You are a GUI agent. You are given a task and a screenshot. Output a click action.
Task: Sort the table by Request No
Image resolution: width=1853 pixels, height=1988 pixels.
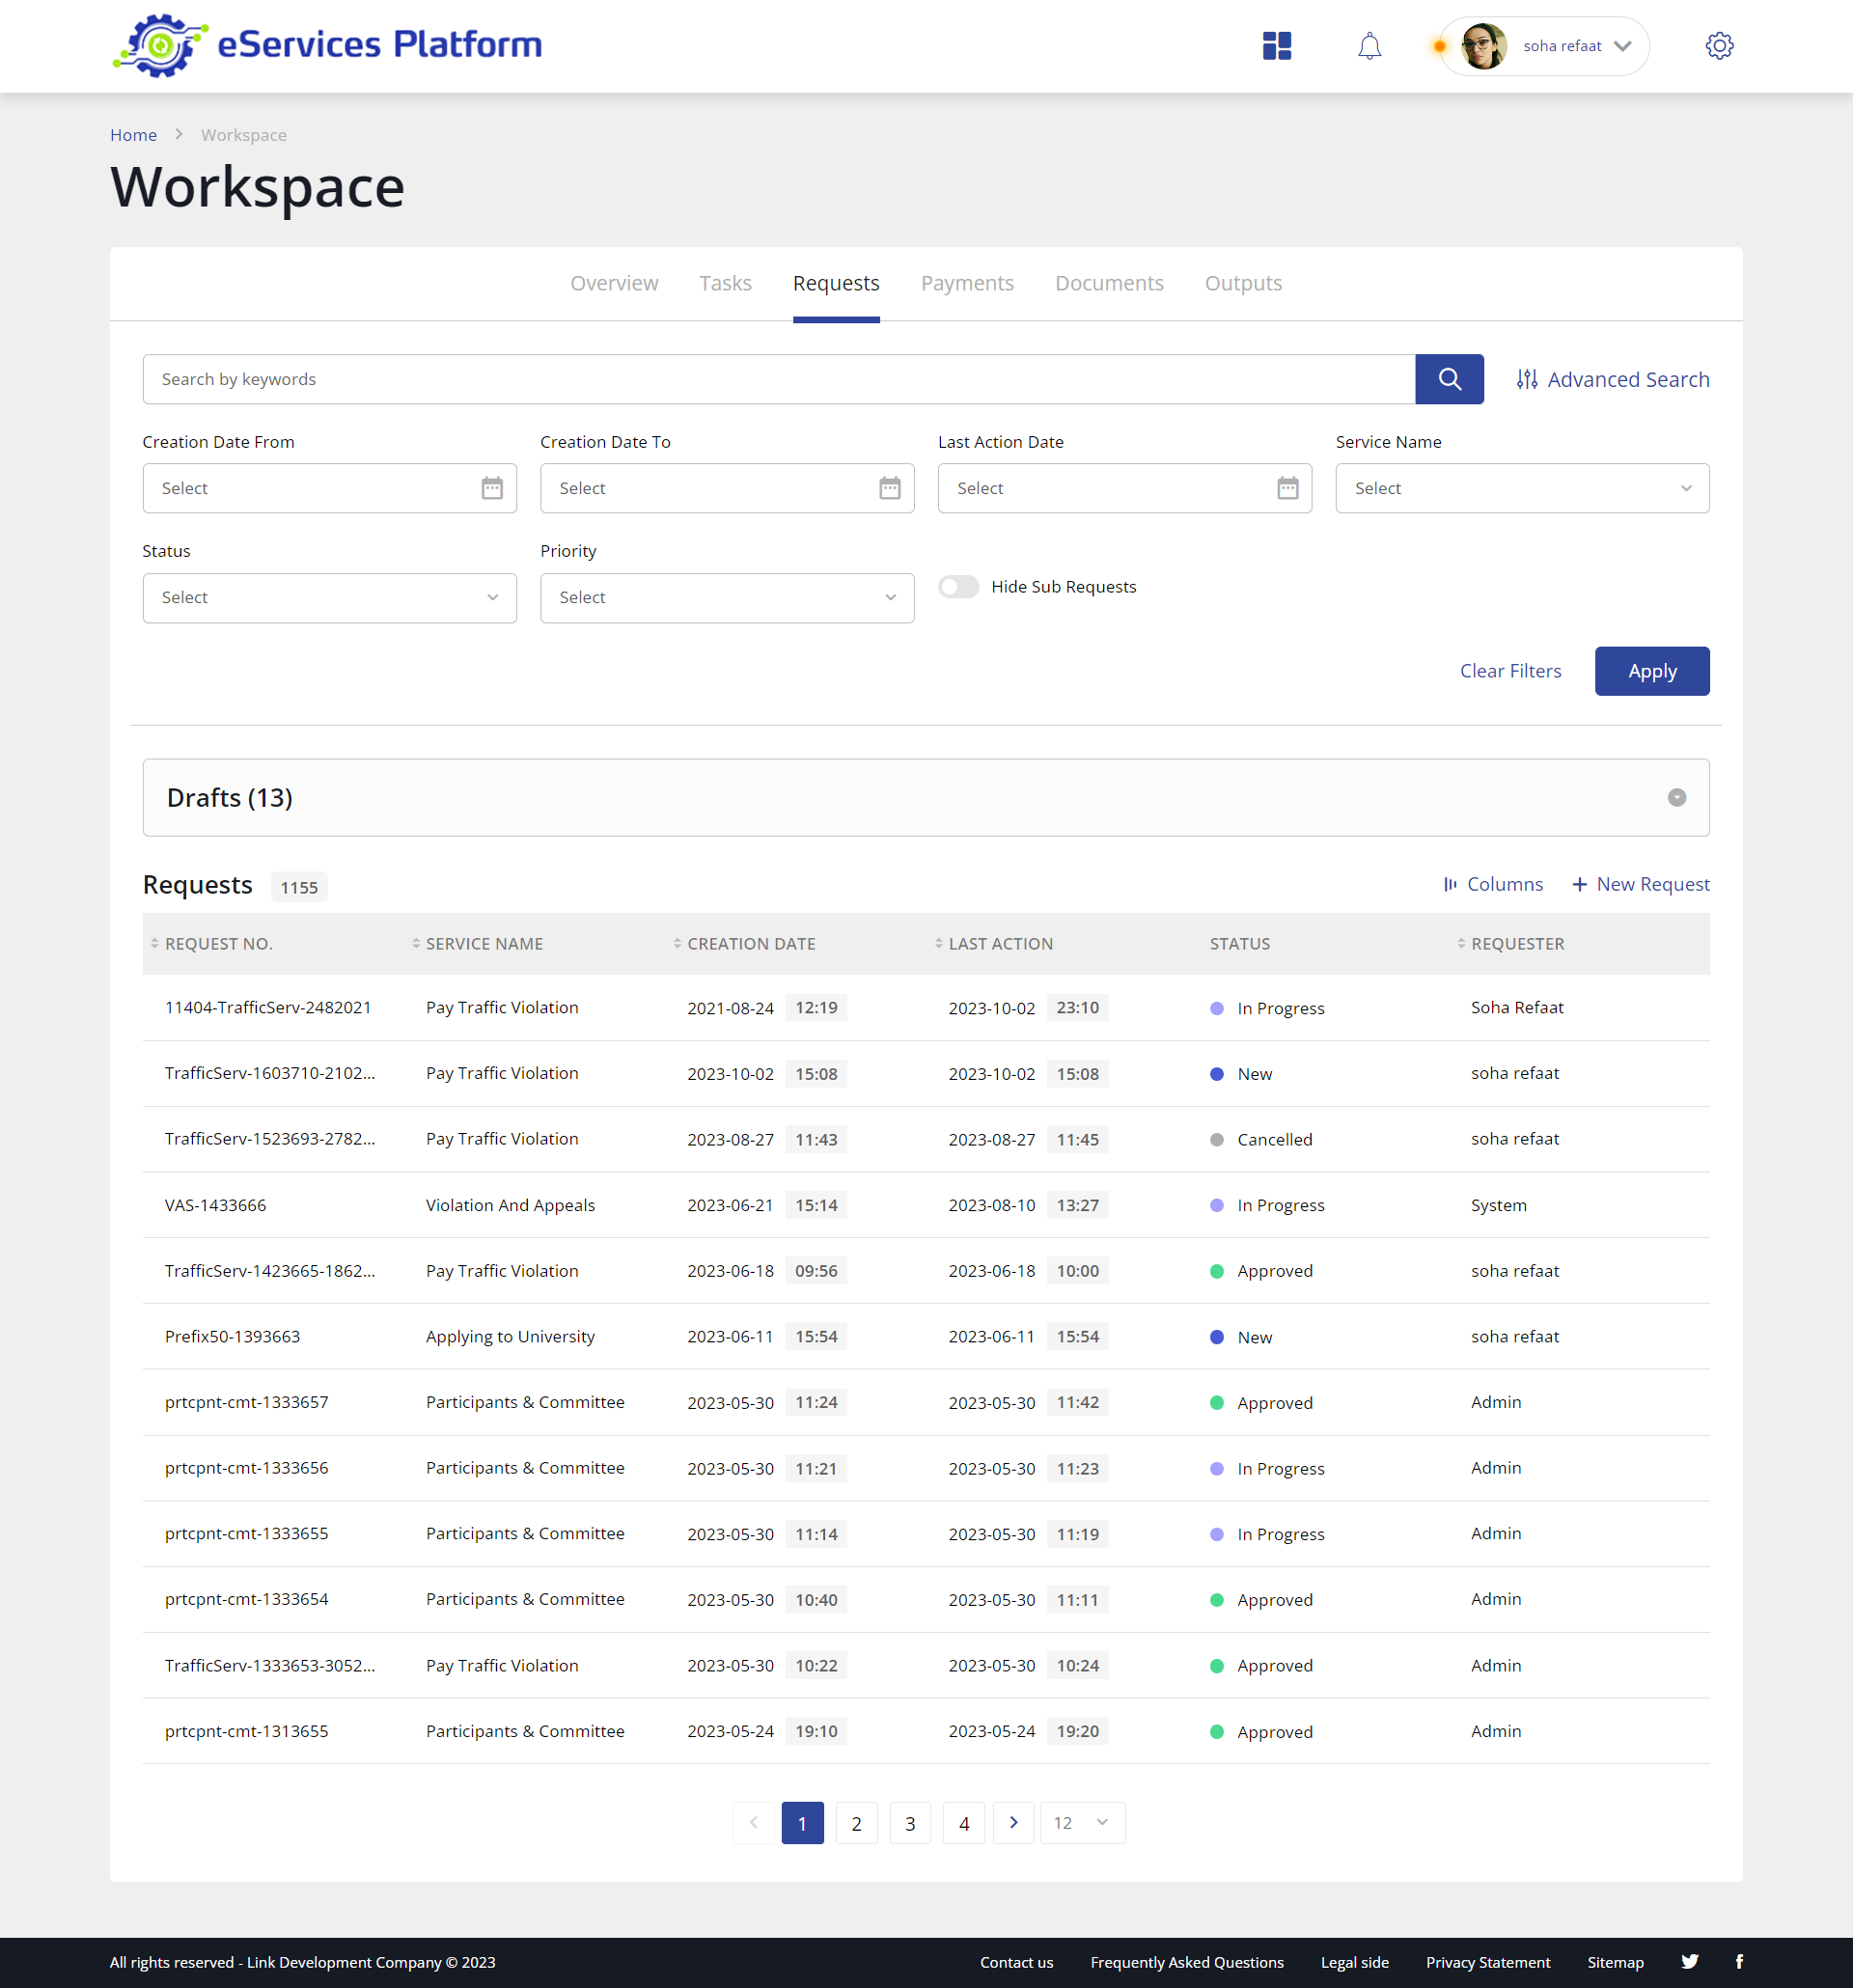click(155, 943)
